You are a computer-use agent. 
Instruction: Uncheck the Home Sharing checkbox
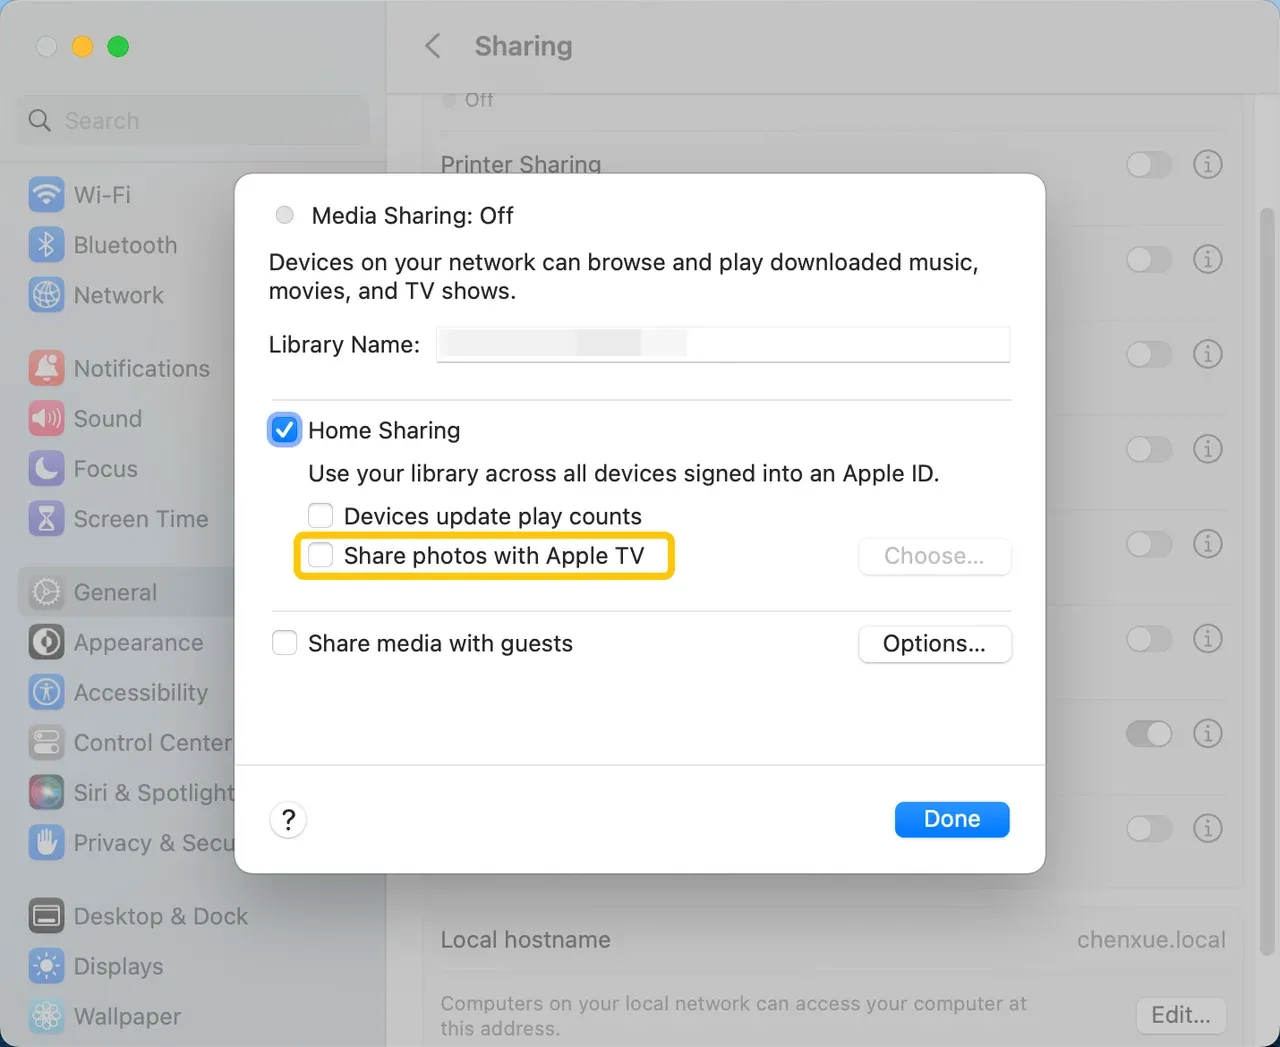285,430
